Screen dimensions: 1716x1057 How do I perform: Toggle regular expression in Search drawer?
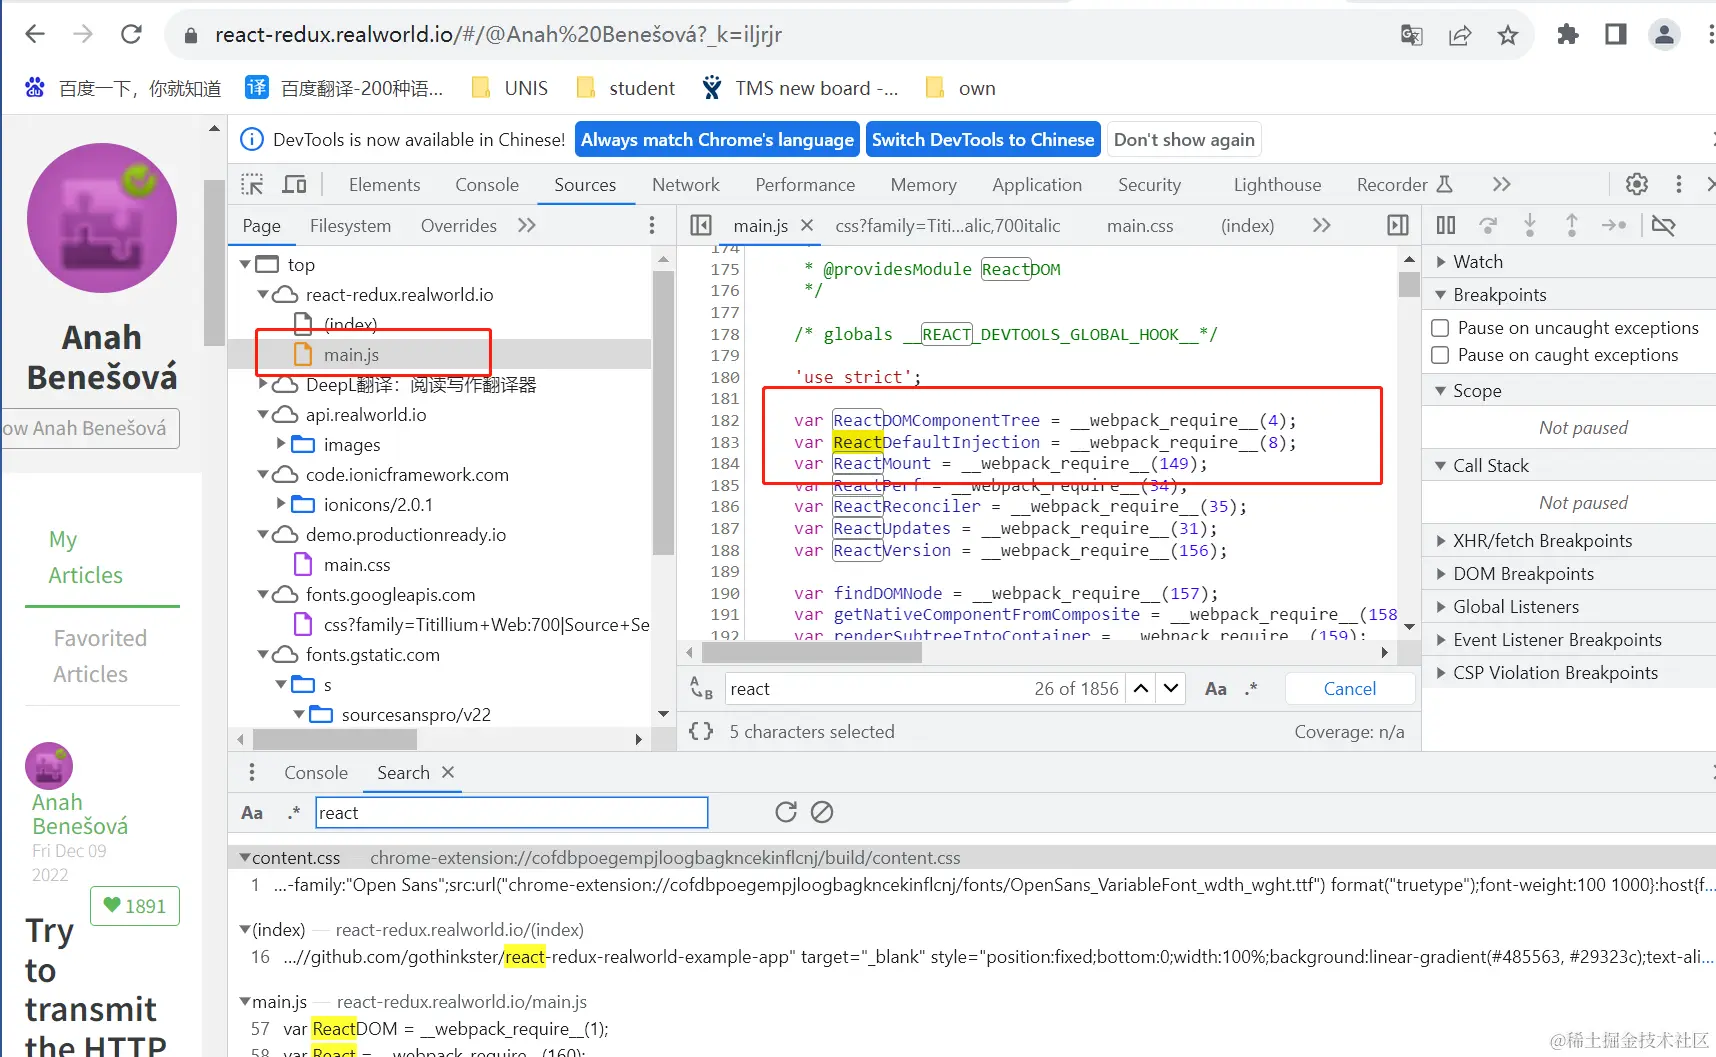click(x=294, y=813)
